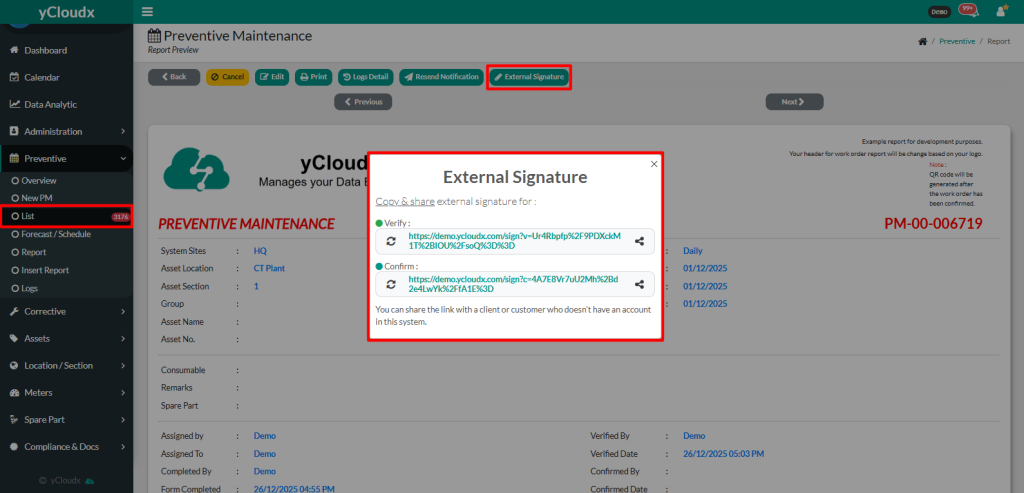Screen dimensions: 1024x493
Task: Share the Confirm signature link
Action: point(639,284)
